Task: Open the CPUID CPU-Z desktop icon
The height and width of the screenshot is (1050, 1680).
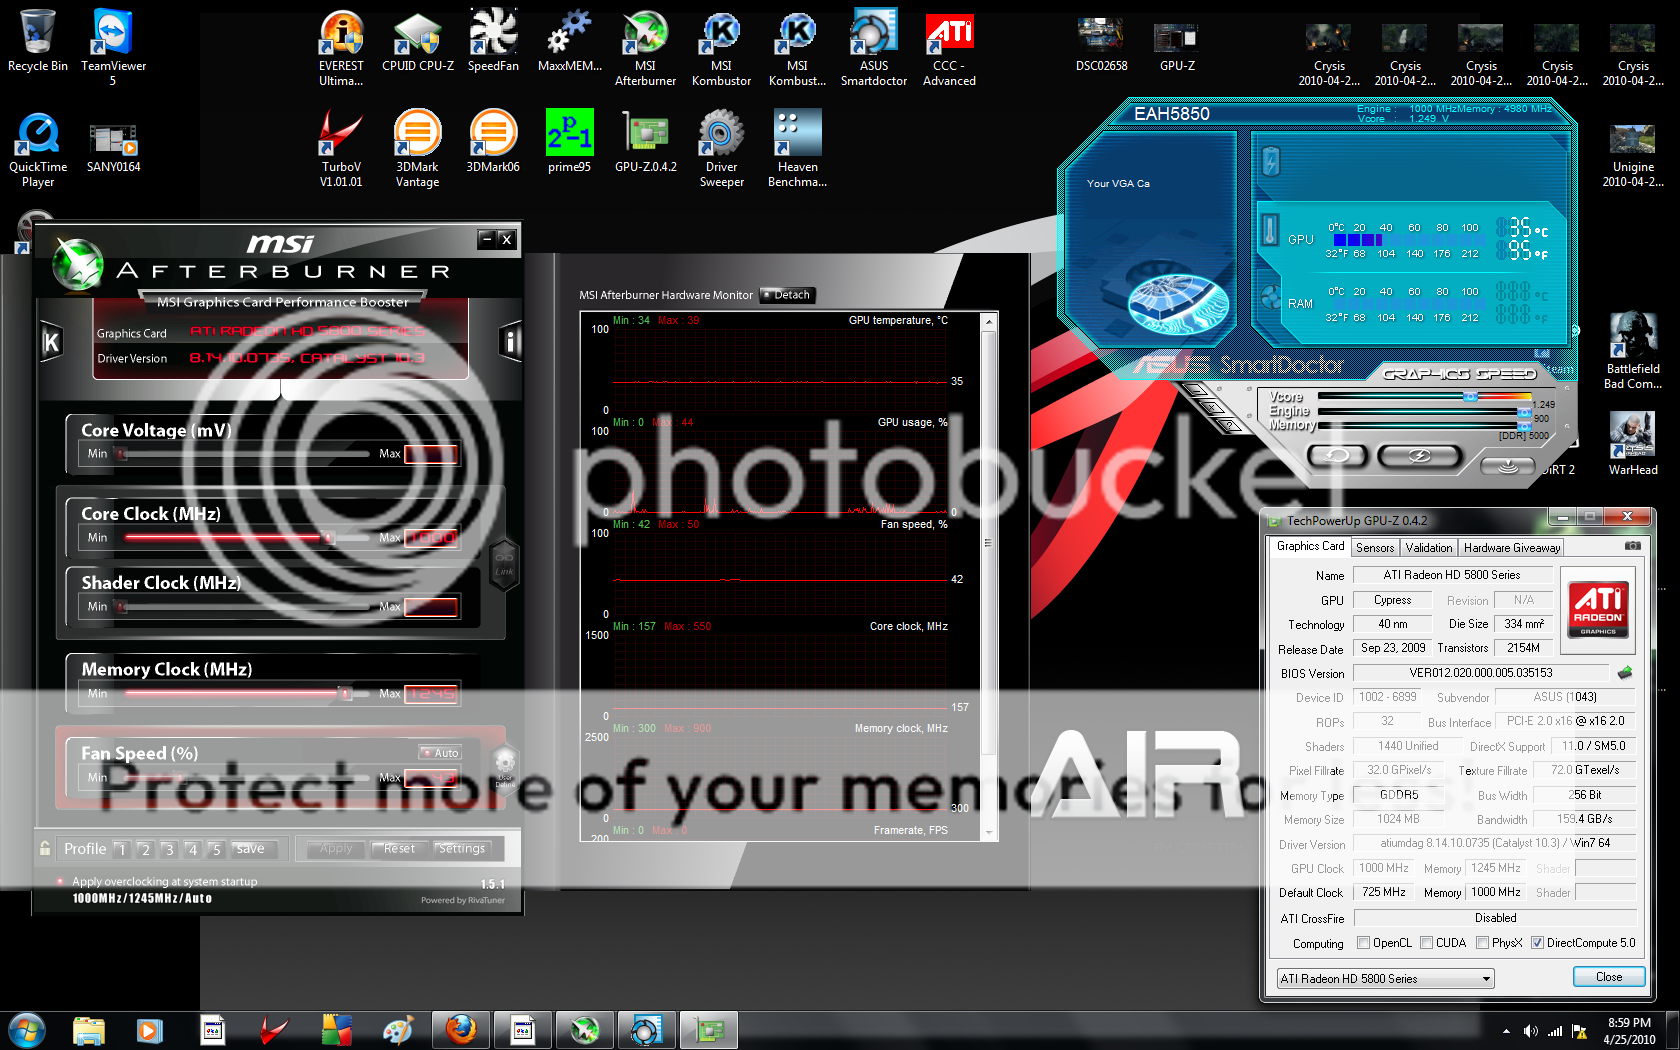Action: (418, 41)
